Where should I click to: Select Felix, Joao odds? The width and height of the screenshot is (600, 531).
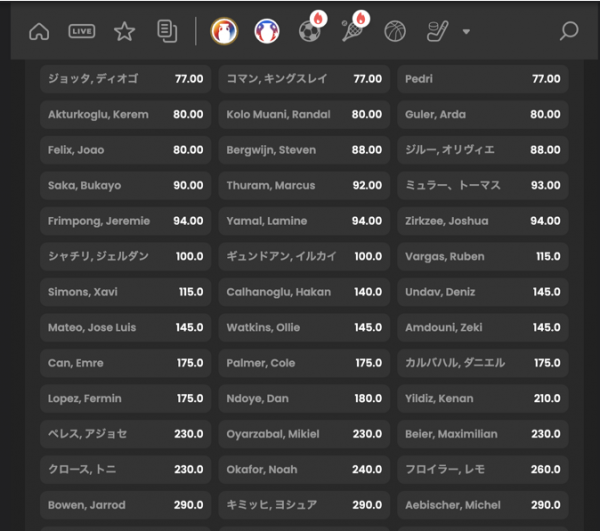[x=126, y=150]
